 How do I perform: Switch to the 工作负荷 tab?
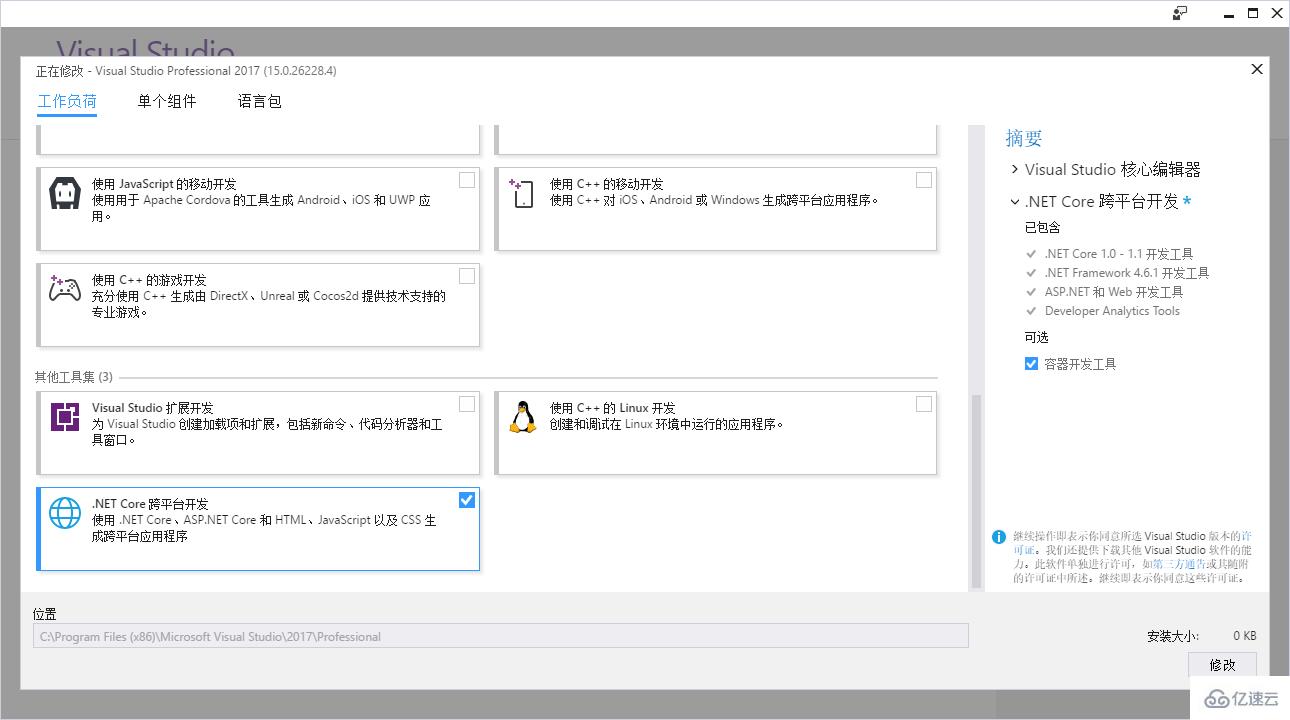coord(67,101)
